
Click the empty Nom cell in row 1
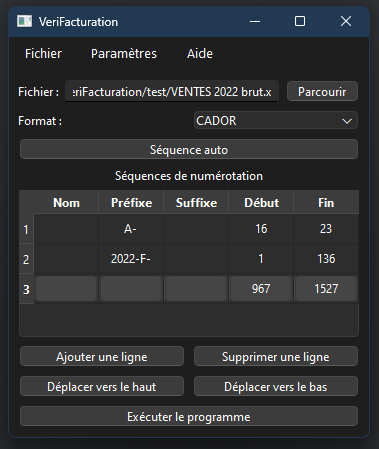tap(66, 229)
